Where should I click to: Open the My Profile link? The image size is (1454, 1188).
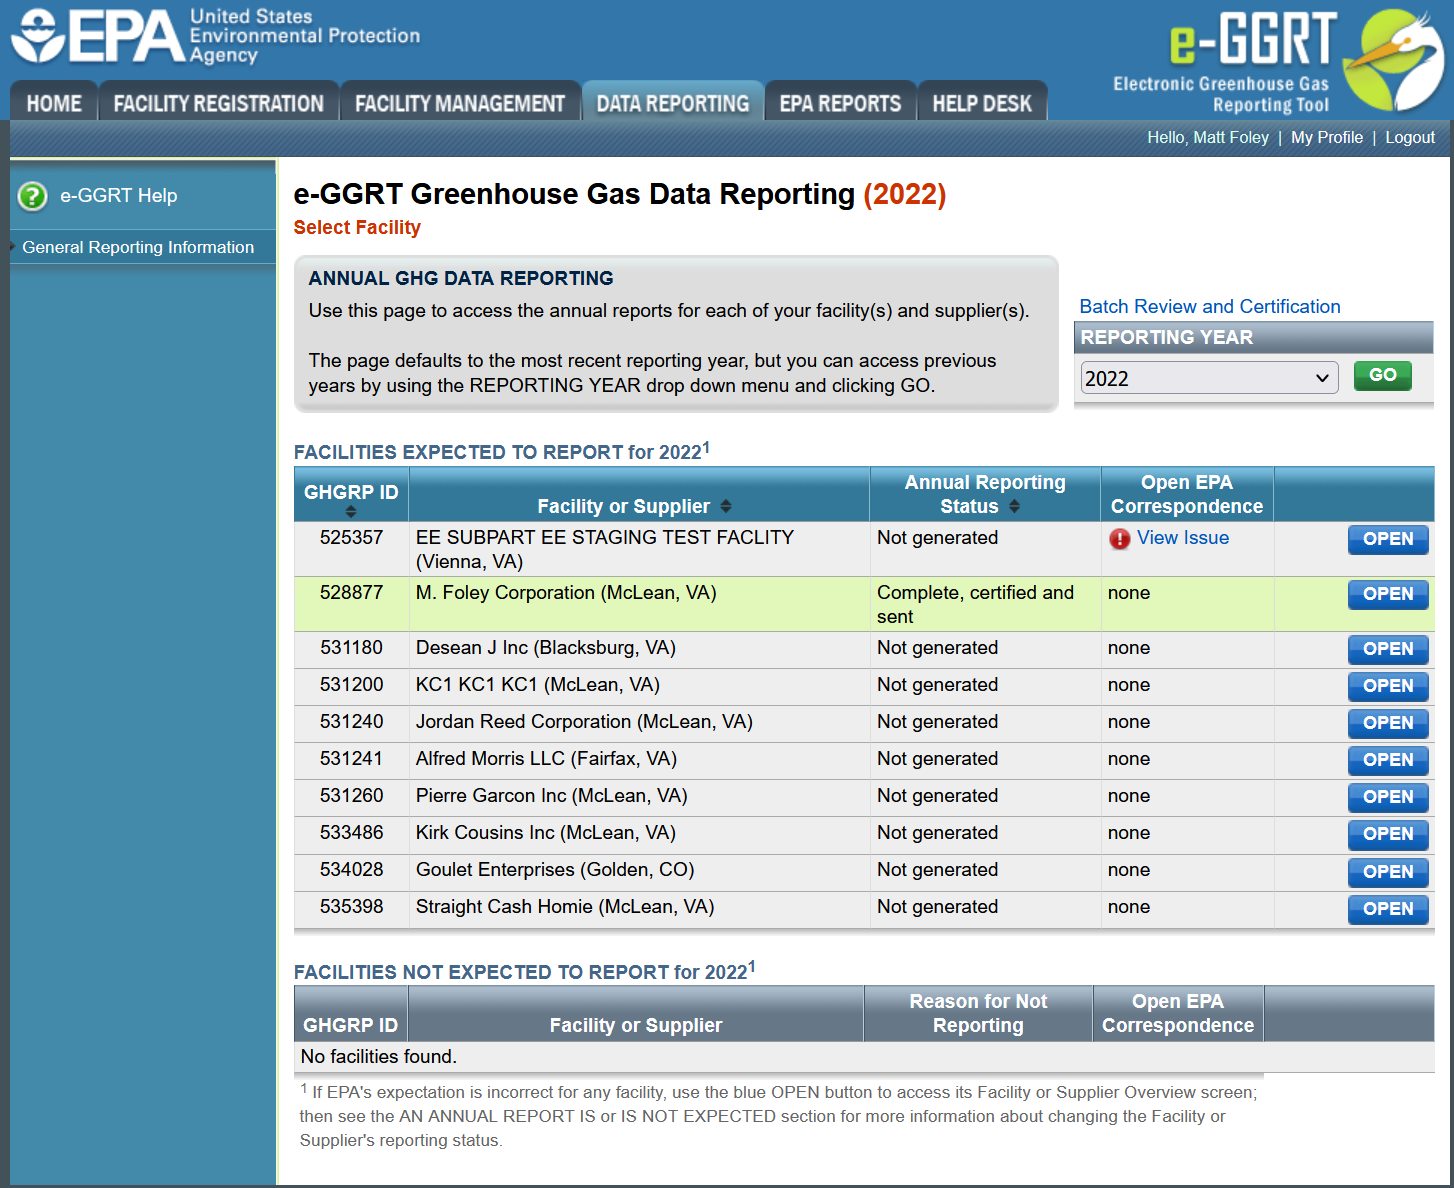pos(1327,137)
